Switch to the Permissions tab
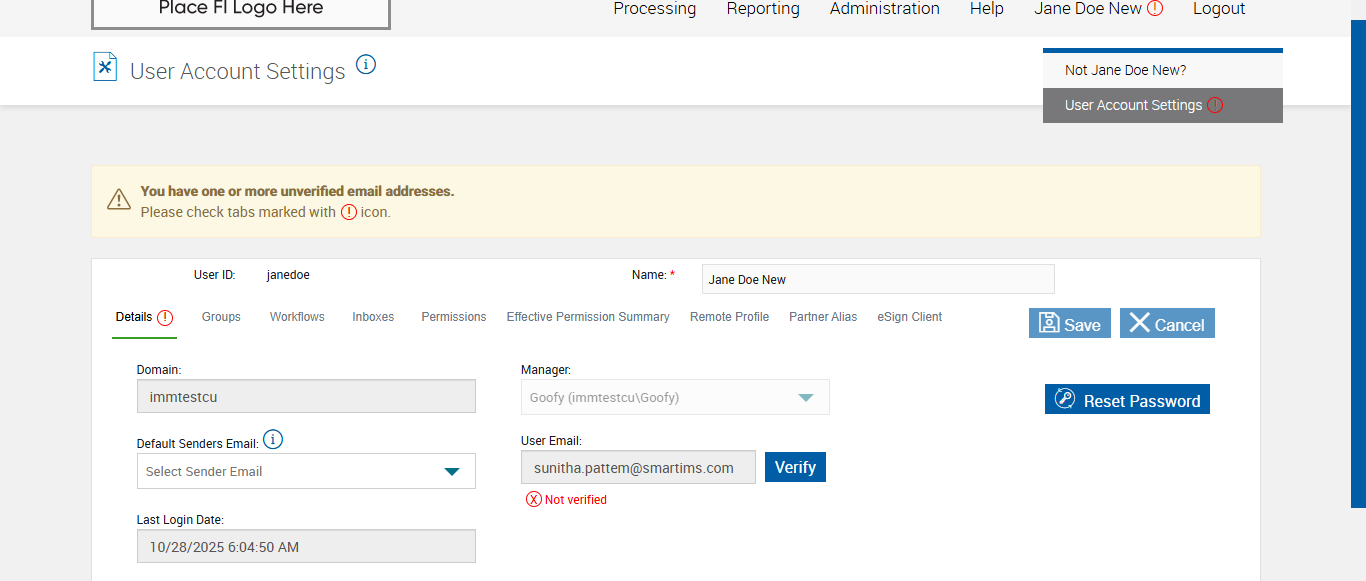The height and width of the screenshot is (581, 1366). [453, 317]
